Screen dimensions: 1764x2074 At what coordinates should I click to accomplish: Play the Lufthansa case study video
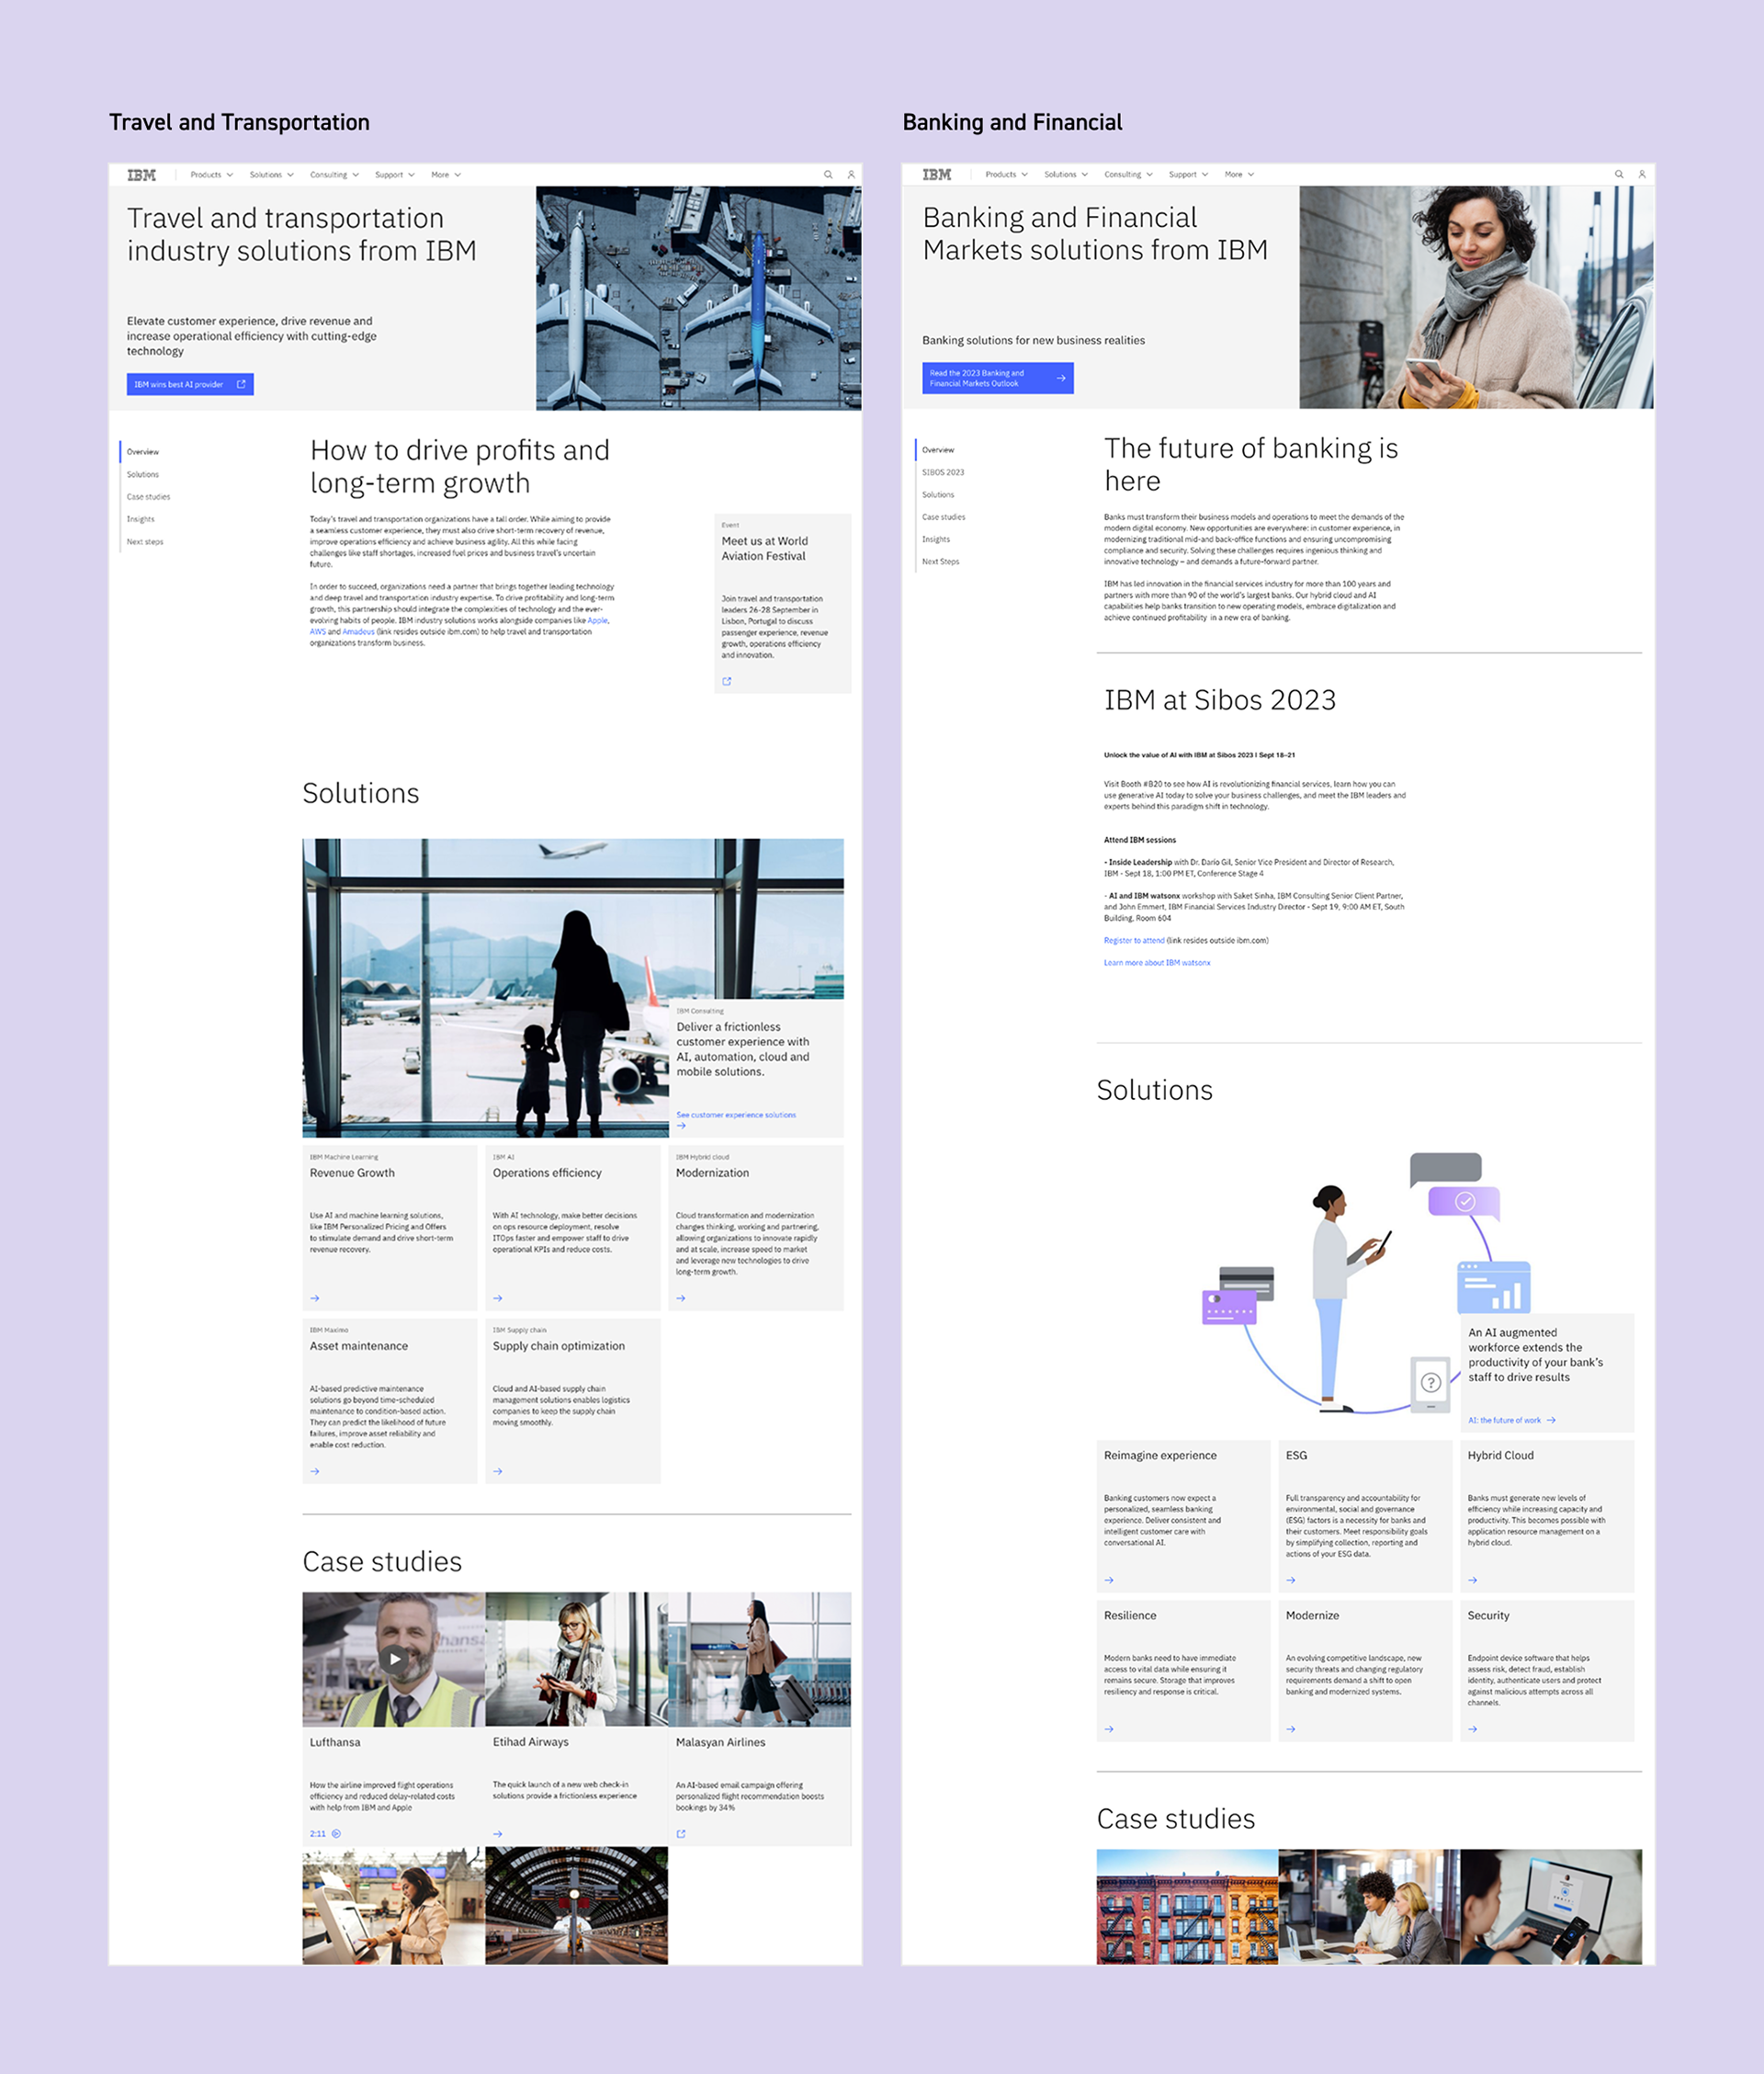pos(394,1659)
